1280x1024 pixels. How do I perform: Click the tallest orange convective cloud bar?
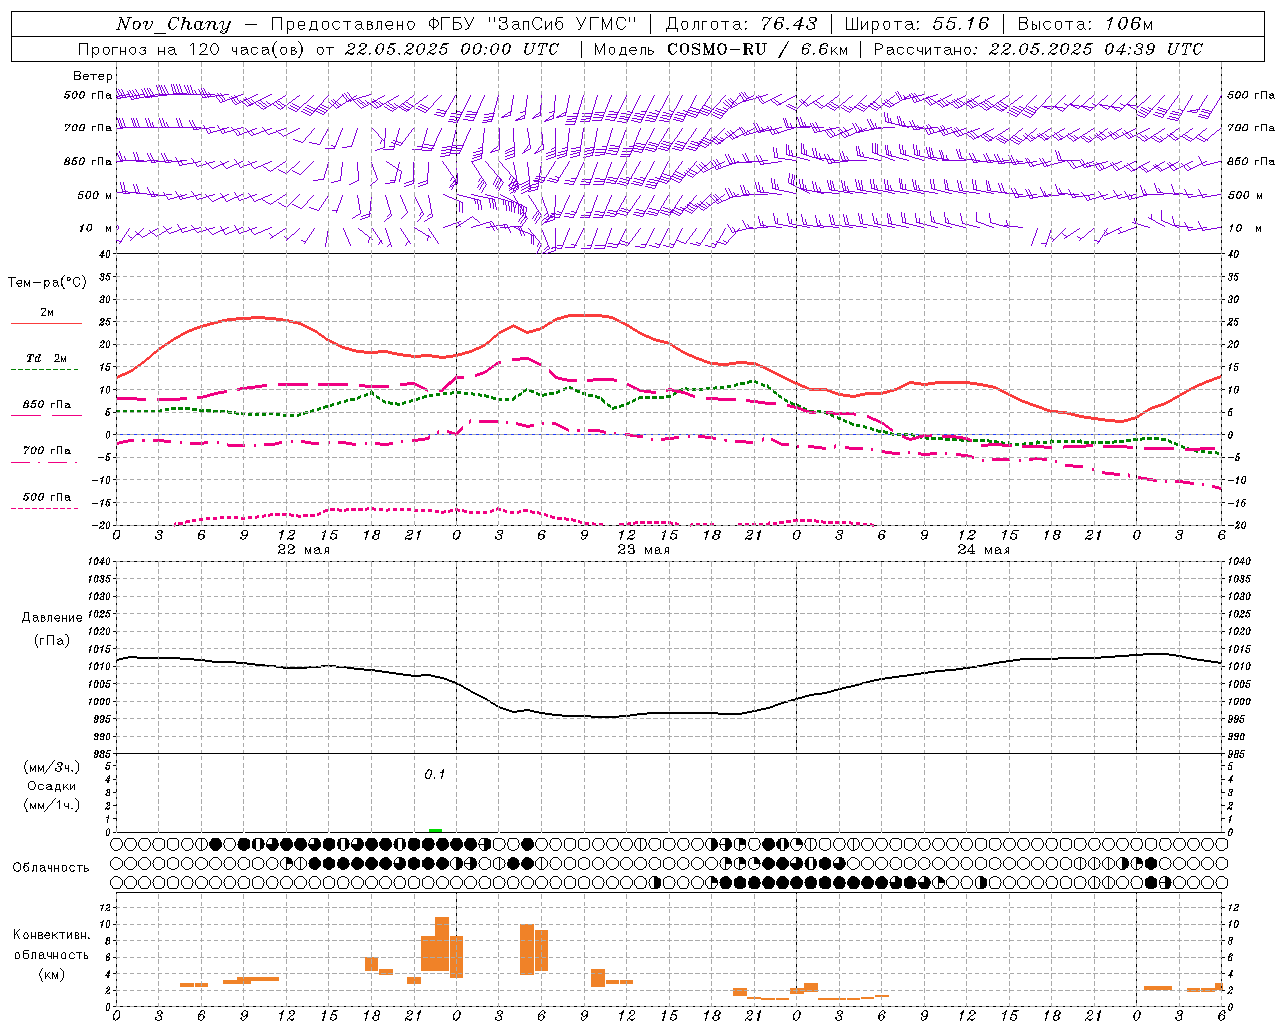pyautogui.click(x=442, y=943)
